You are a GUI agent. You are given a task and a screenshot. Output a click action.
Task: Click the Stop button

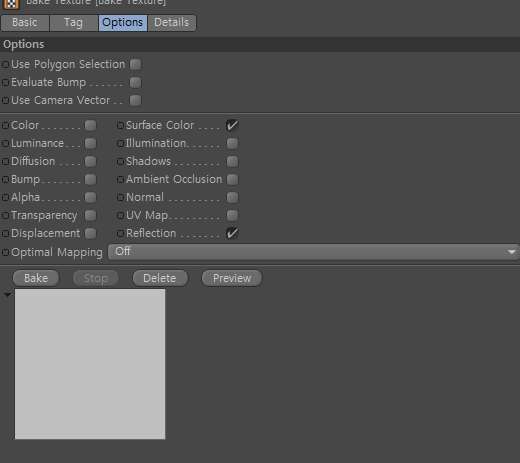96,278
